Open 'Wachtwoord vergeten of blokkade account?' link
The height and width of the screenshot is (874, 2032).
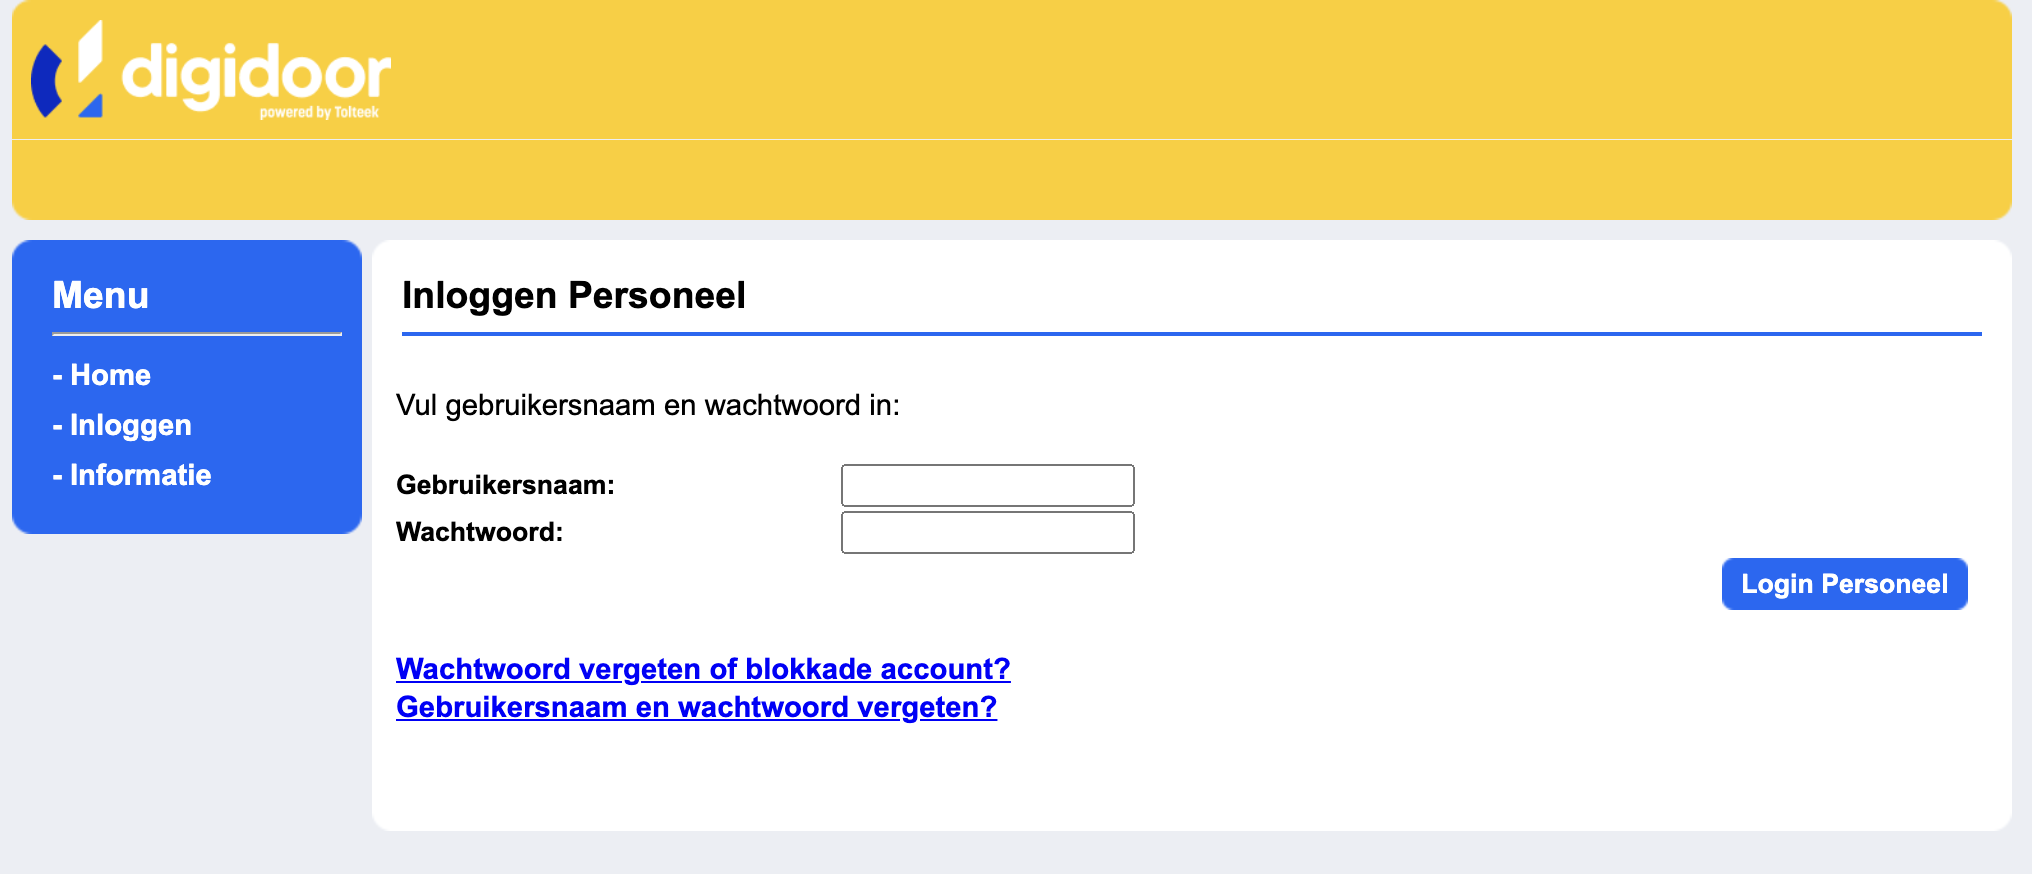coord(703,668)
